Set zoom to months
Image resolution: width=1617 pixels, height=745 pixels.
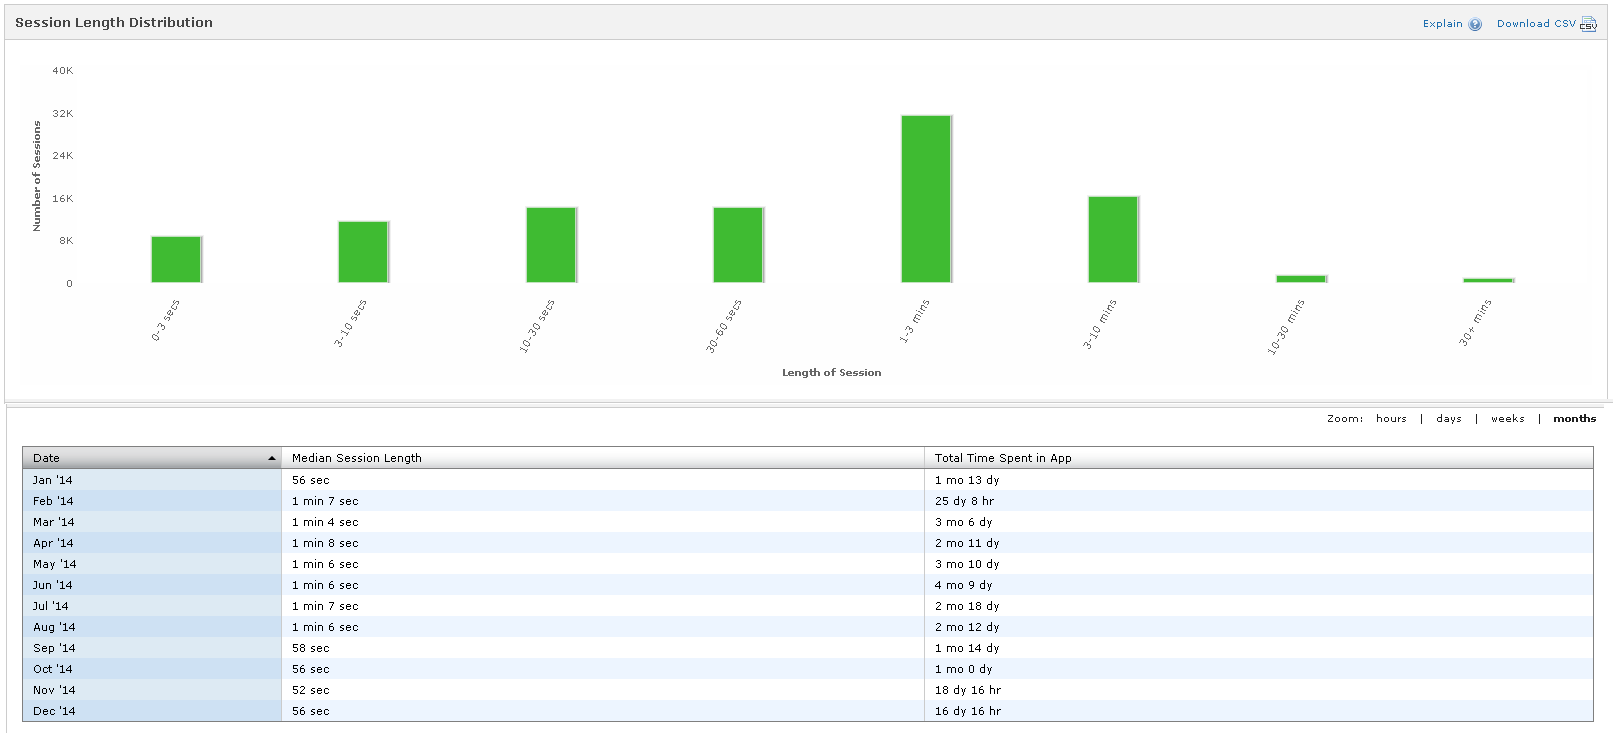pos(1575,419)
